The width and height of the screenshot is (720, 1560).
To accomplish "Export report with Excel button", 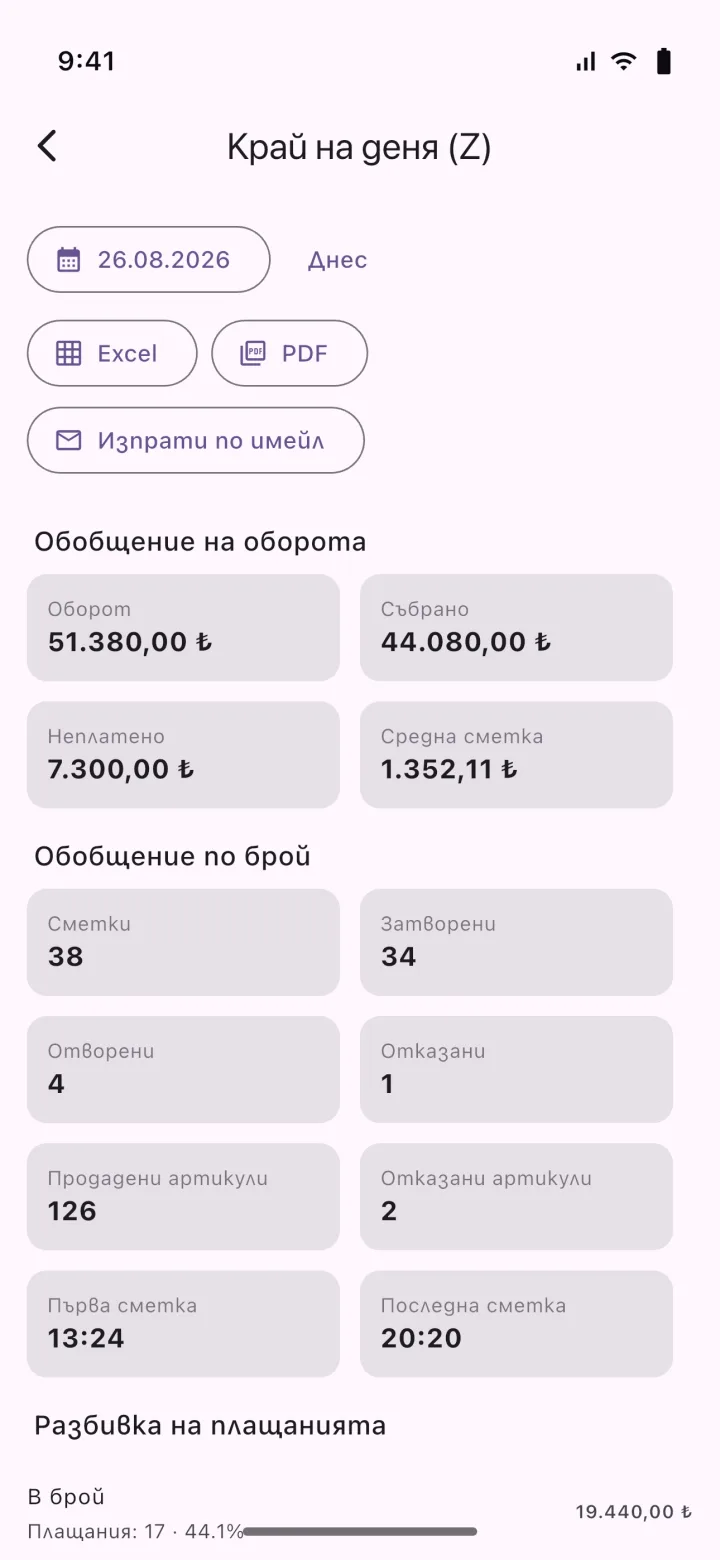I will [112, 353].
